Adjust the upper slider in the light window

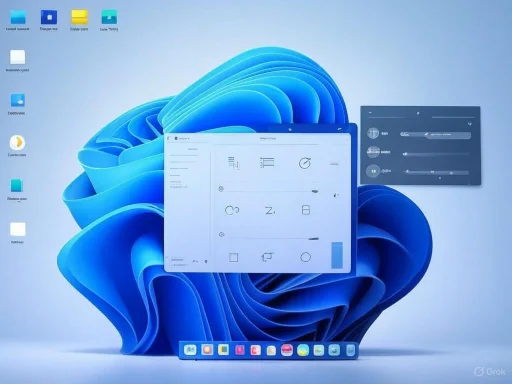click(x=273, y=191)
